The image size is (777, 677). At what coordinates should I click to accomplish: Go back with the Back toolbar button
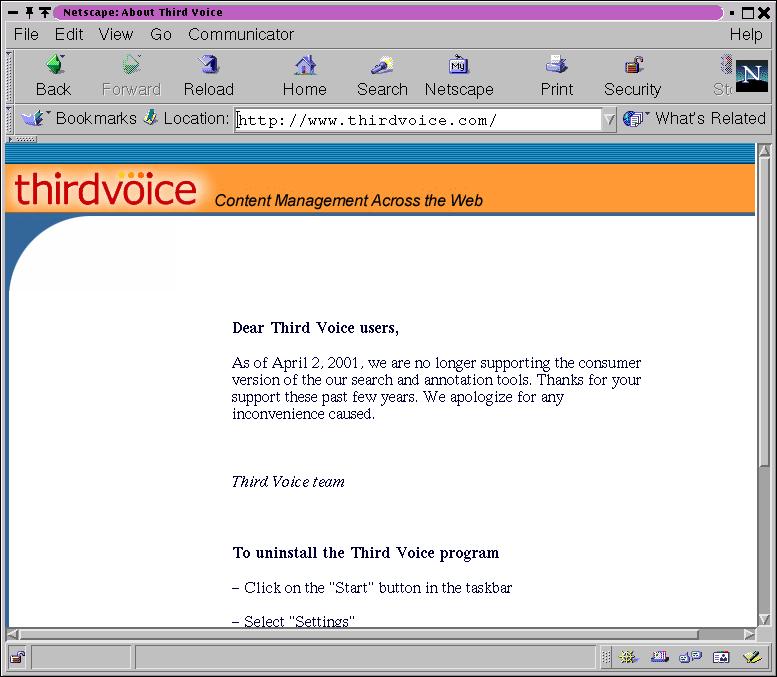click(x=54, y=76)
